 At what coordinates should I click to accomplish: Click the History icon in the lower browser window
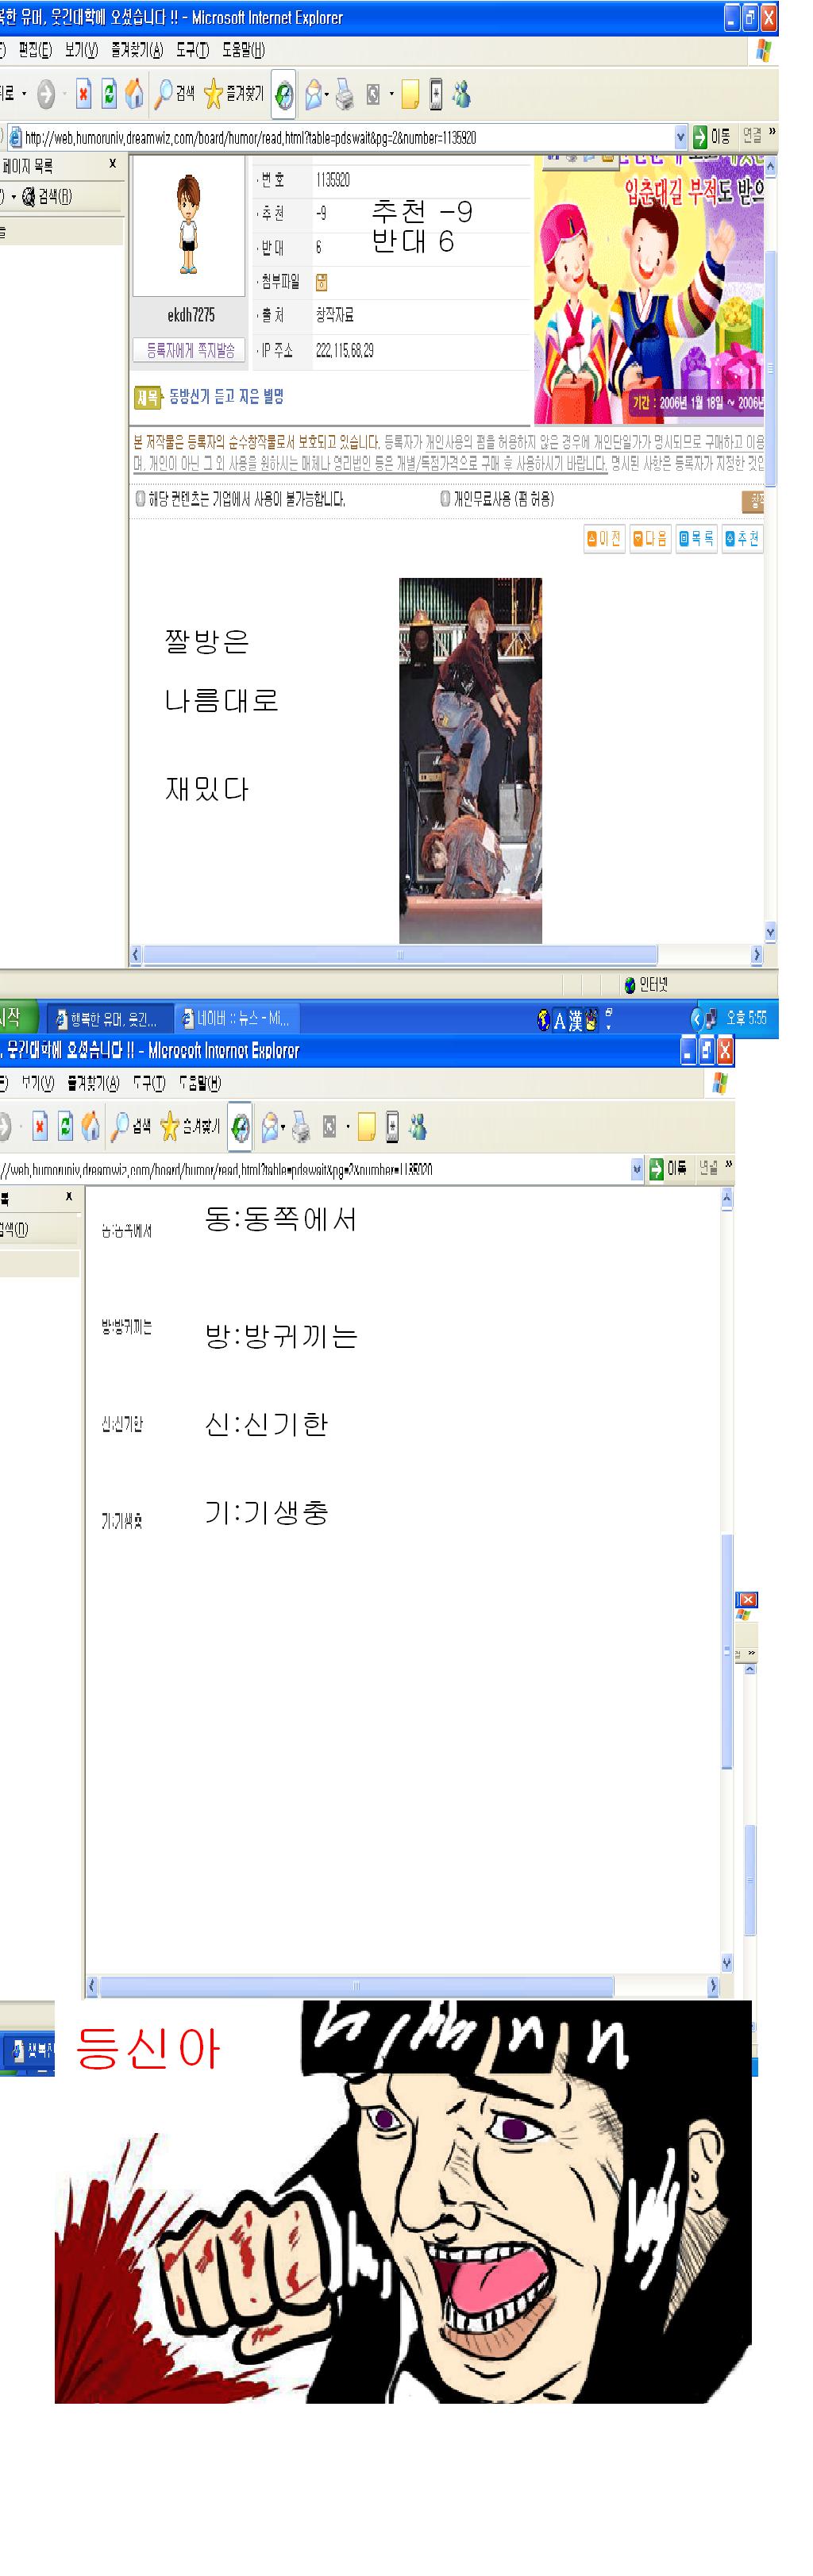pos(240,1127)
